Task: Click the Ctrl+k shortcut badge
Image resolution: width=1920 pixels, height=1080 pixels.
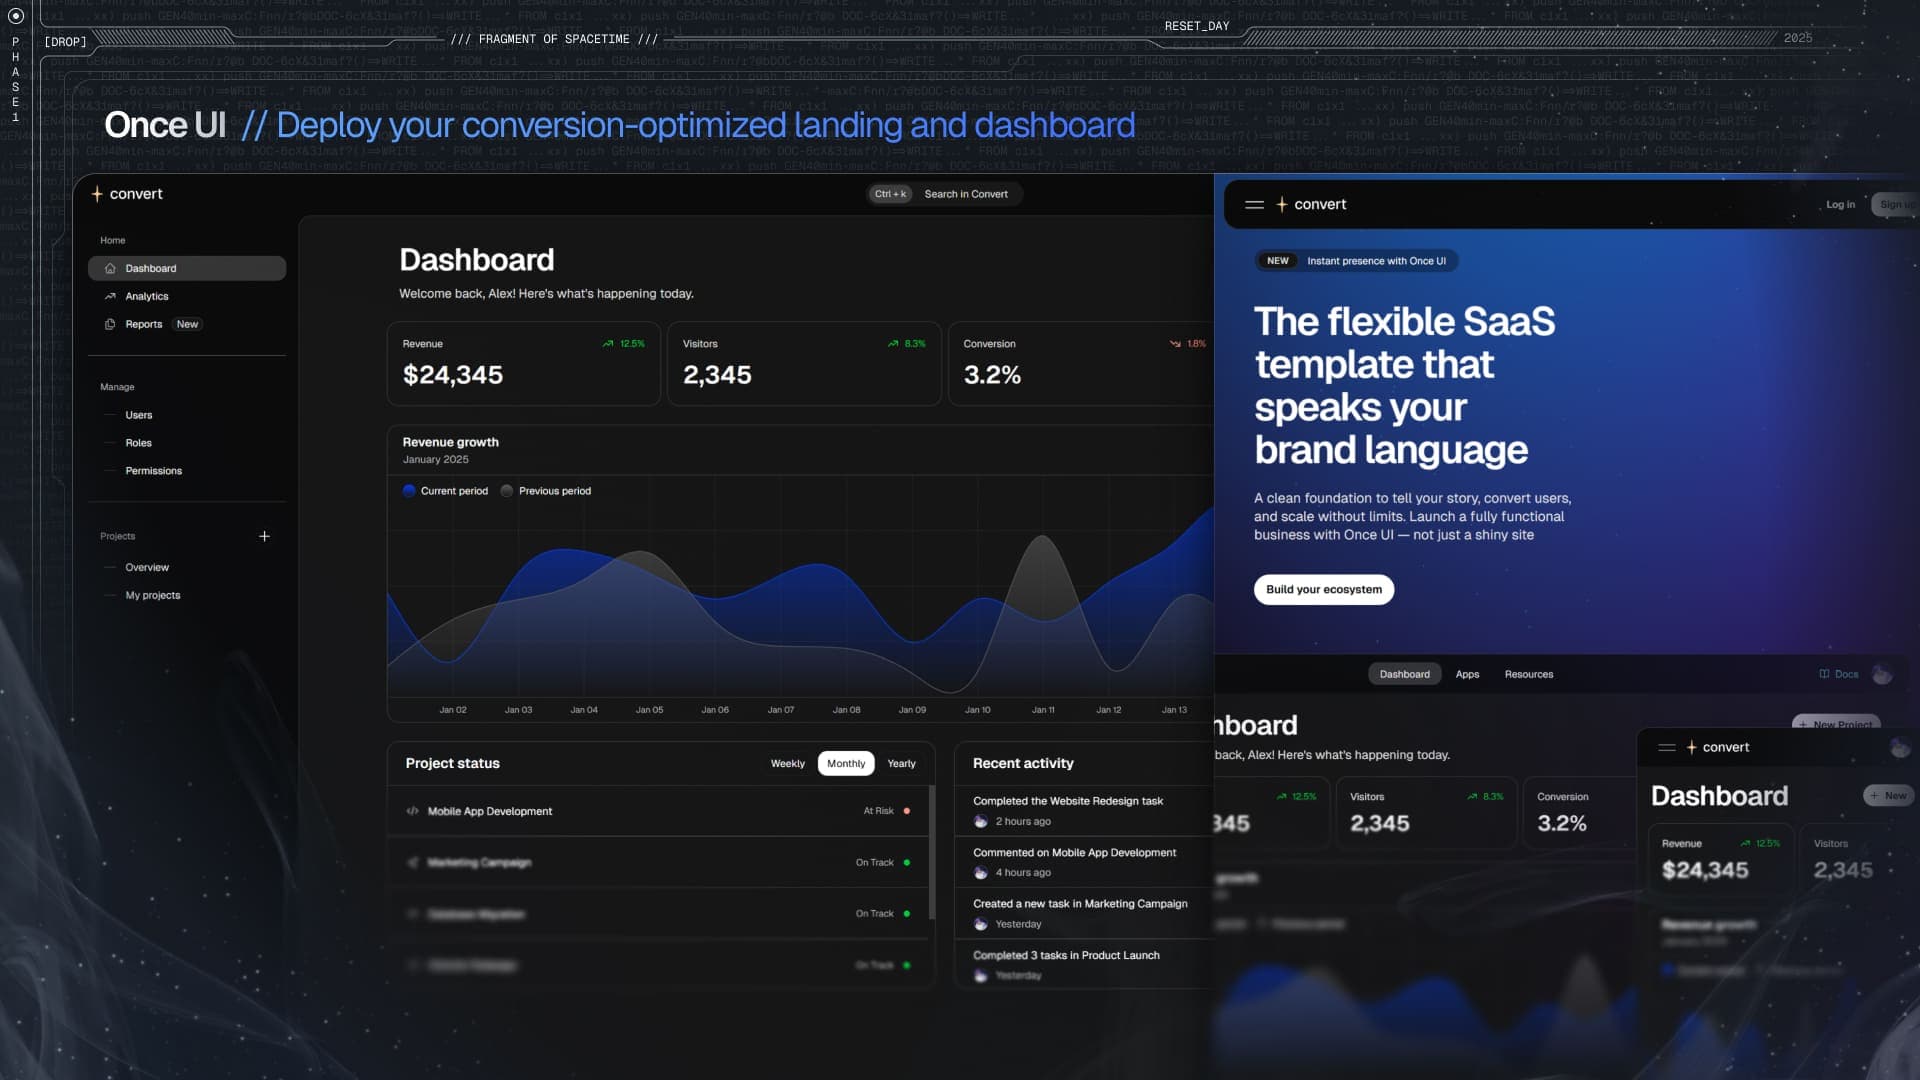Action: click(890, 194)
